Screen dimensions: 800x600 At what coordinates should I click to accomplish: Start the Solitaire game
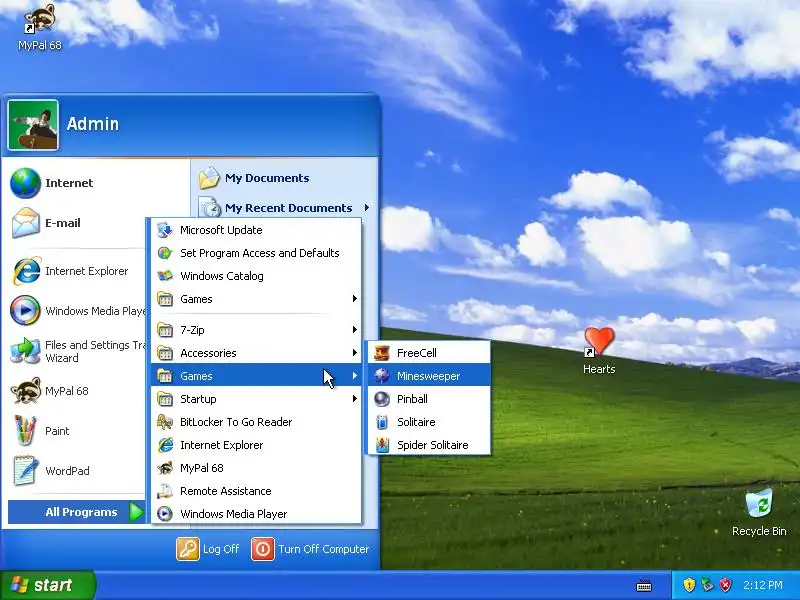(429, 422)
